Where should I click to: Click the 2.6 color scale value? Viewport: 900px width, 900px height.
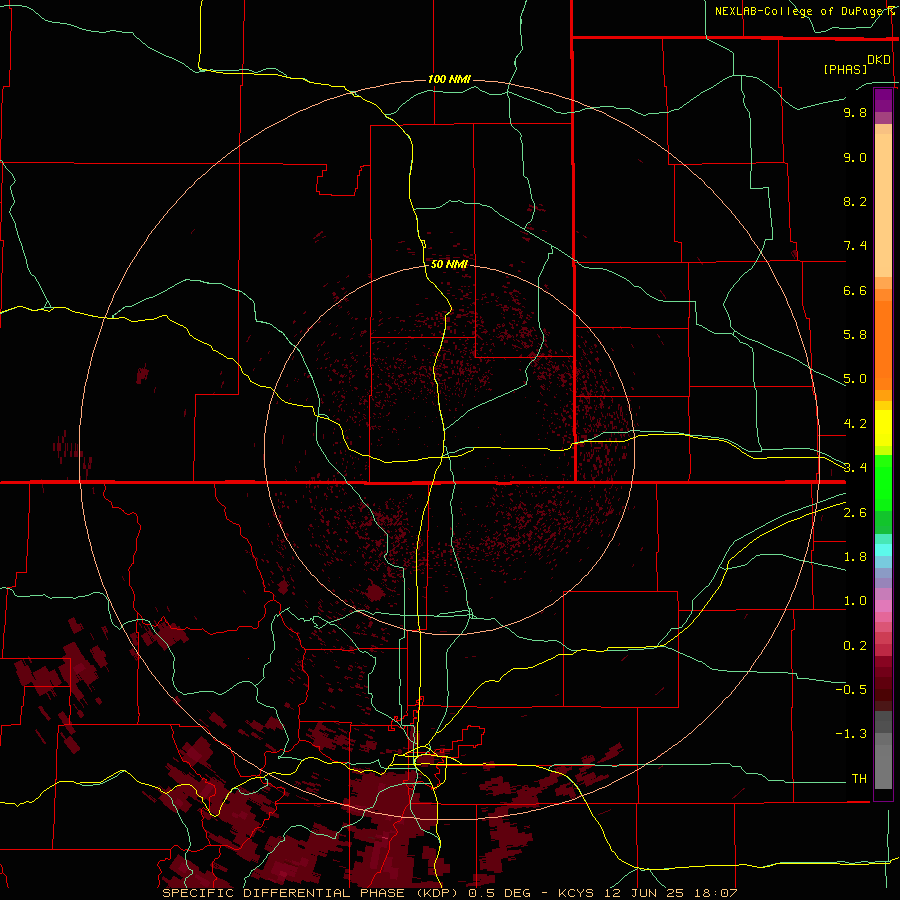coord(855,512)
